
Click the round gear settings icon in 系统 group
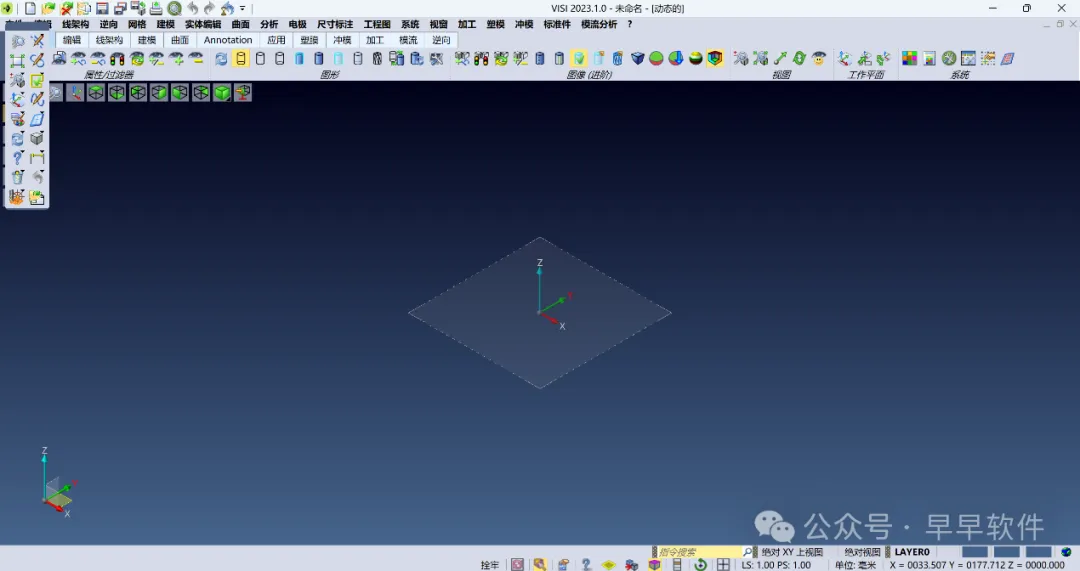[949, 59]
